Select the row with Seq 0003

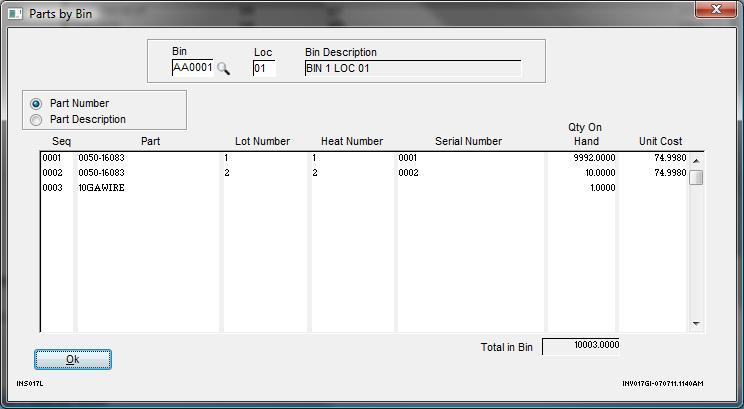coord(364,188)
